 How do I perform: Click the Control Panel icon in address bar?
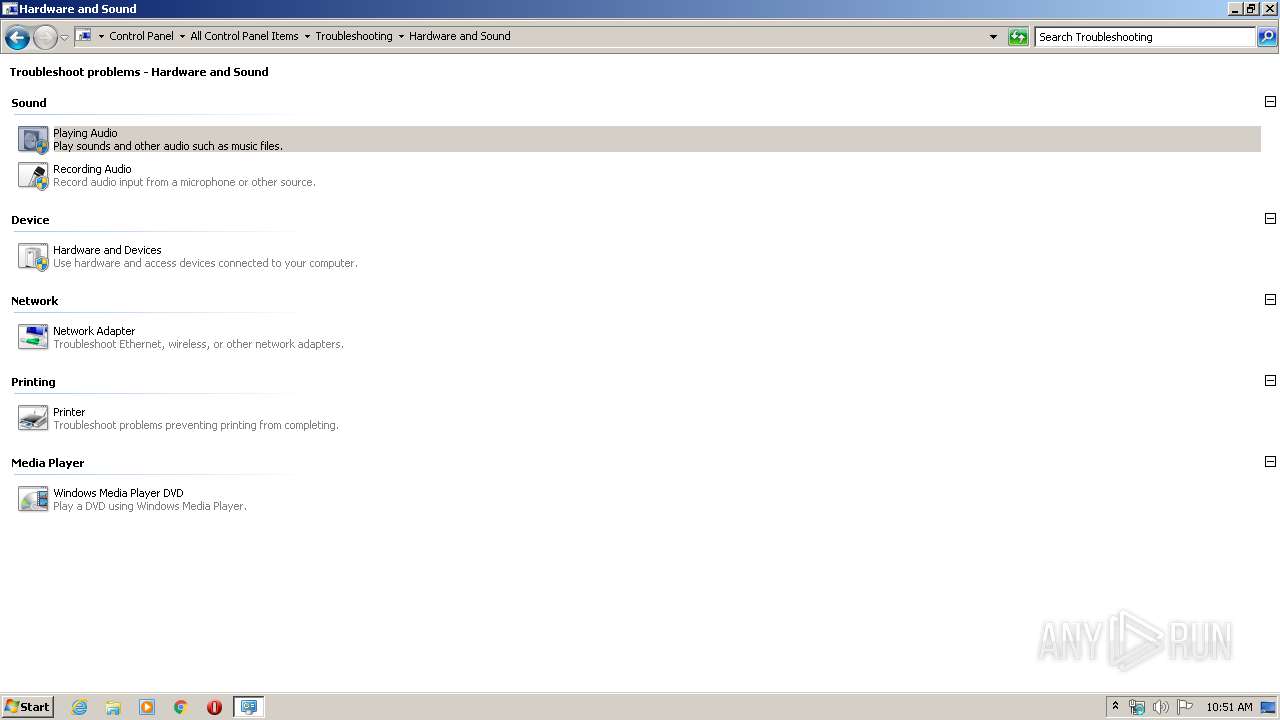coord(84,36)
